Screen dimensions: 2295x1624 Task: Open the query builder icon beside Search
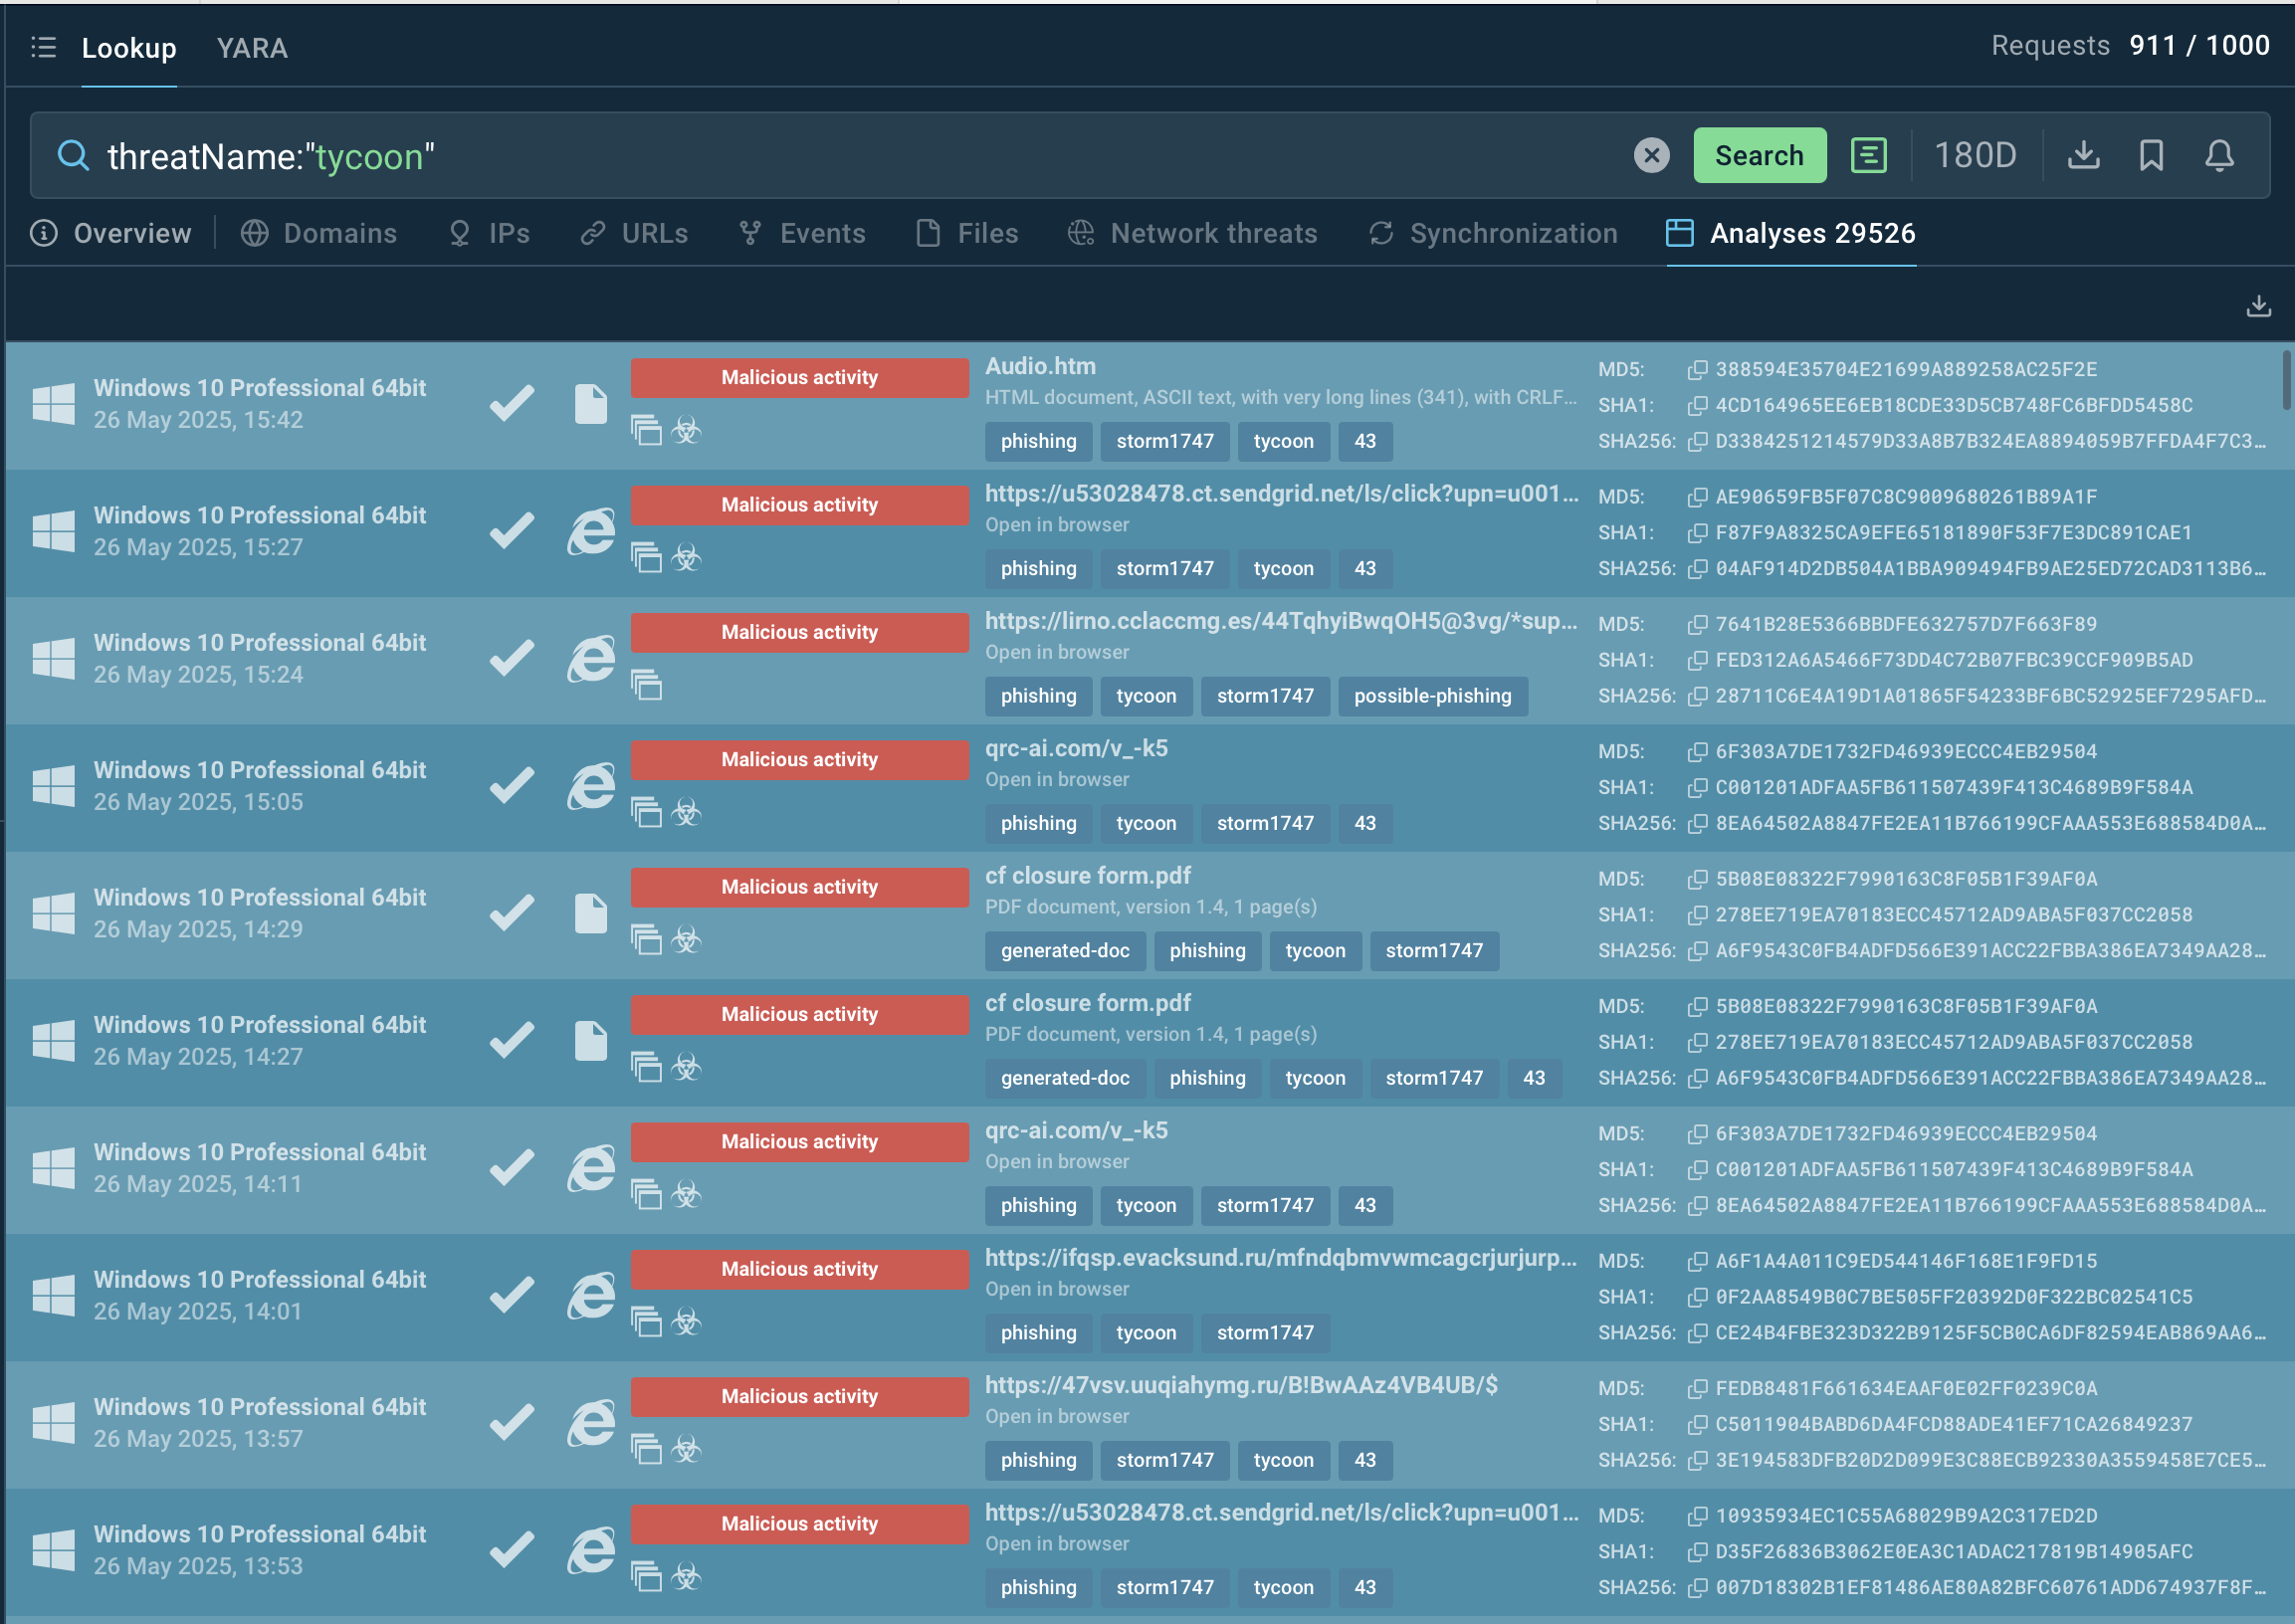pos(1868,155)
